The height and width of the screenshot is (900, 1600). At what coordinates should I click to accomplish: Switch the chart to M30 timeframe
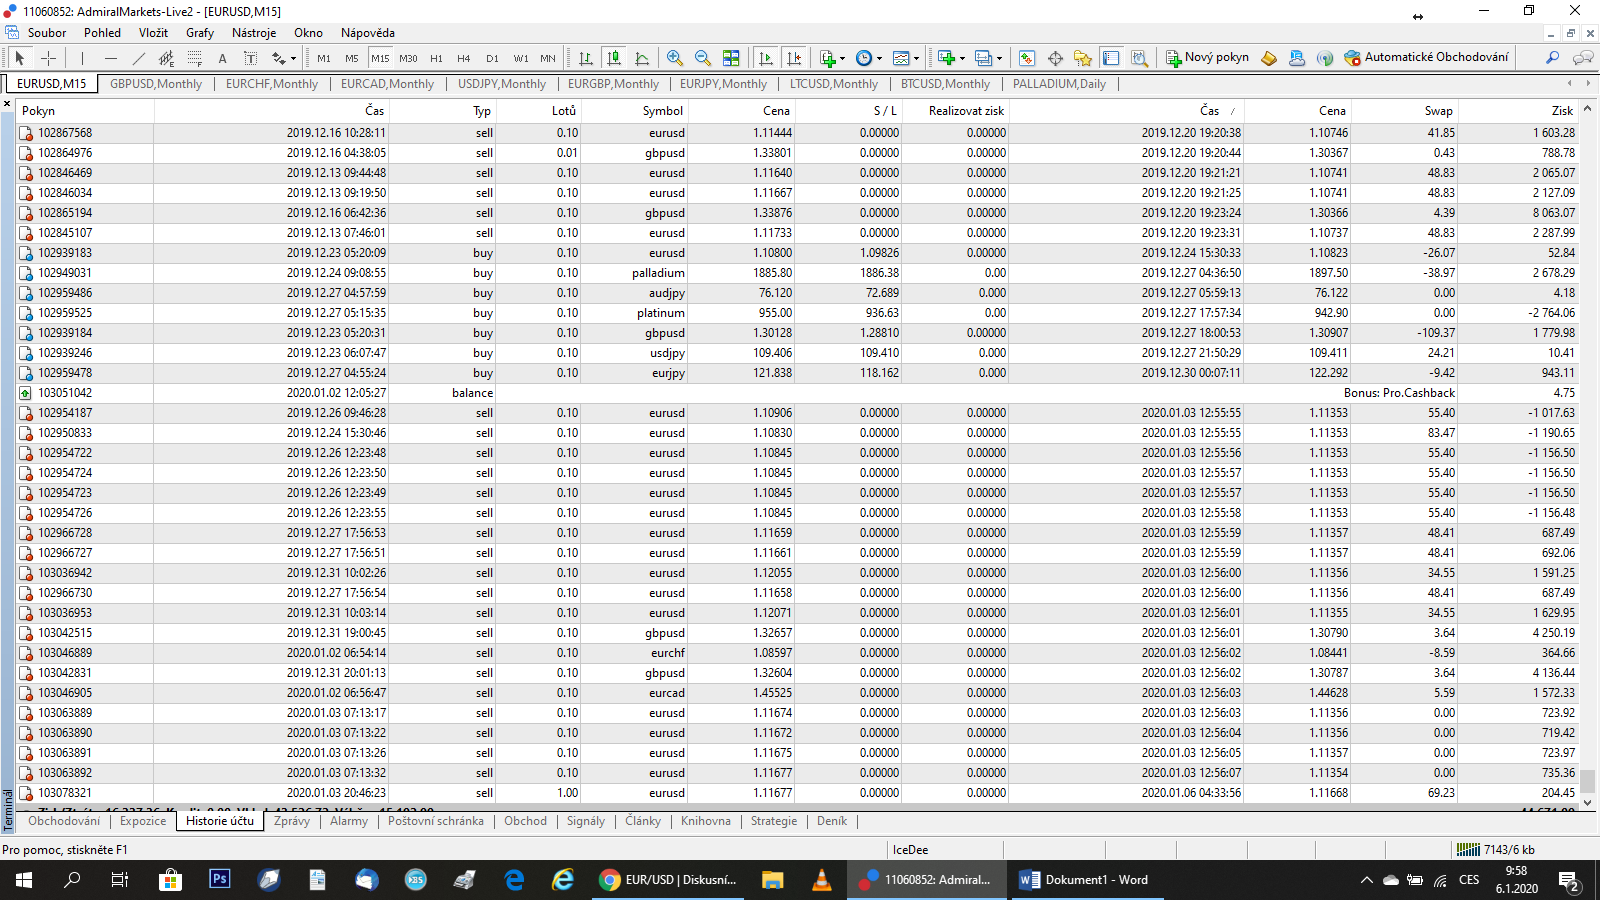pyautogui.click(x=408, y=58)
